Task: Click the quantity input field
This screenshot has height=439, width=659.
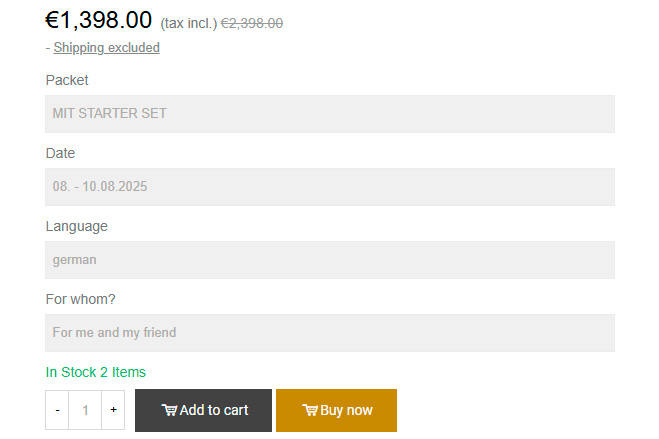Action: tap(85, 410)
